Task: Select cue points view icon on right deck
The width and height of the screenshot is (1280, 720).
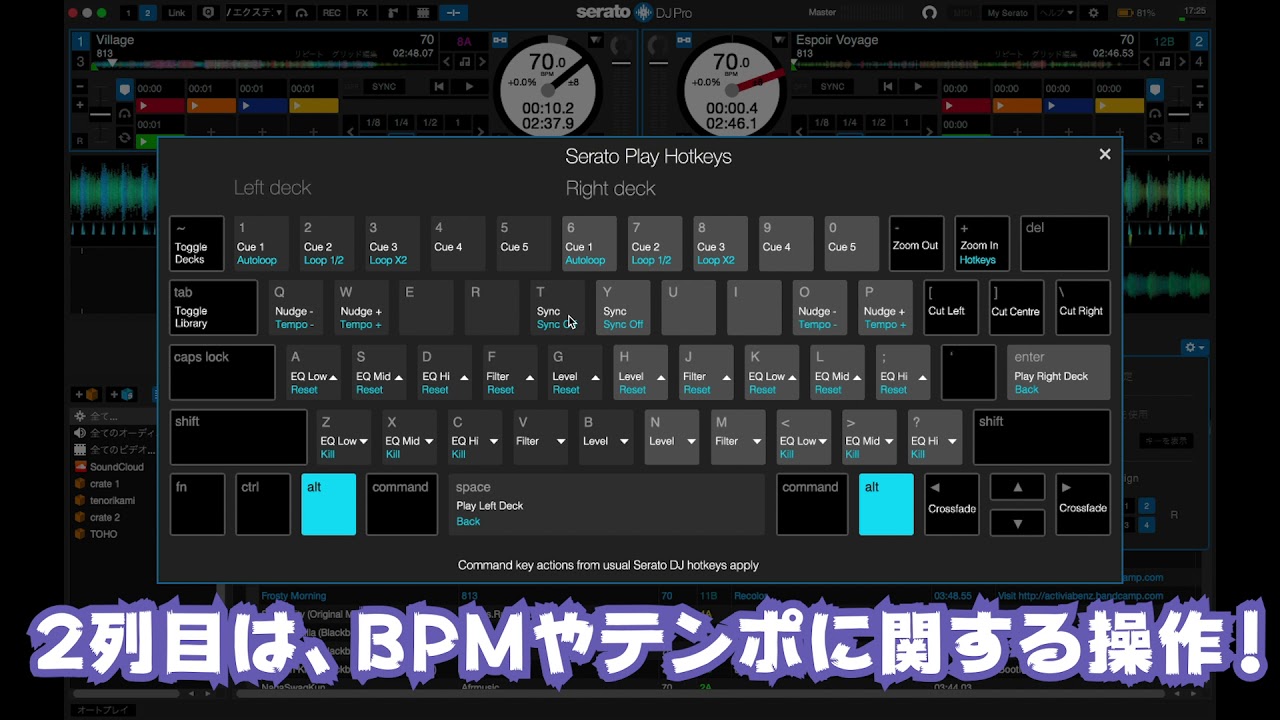Action: click(1155, 89)
